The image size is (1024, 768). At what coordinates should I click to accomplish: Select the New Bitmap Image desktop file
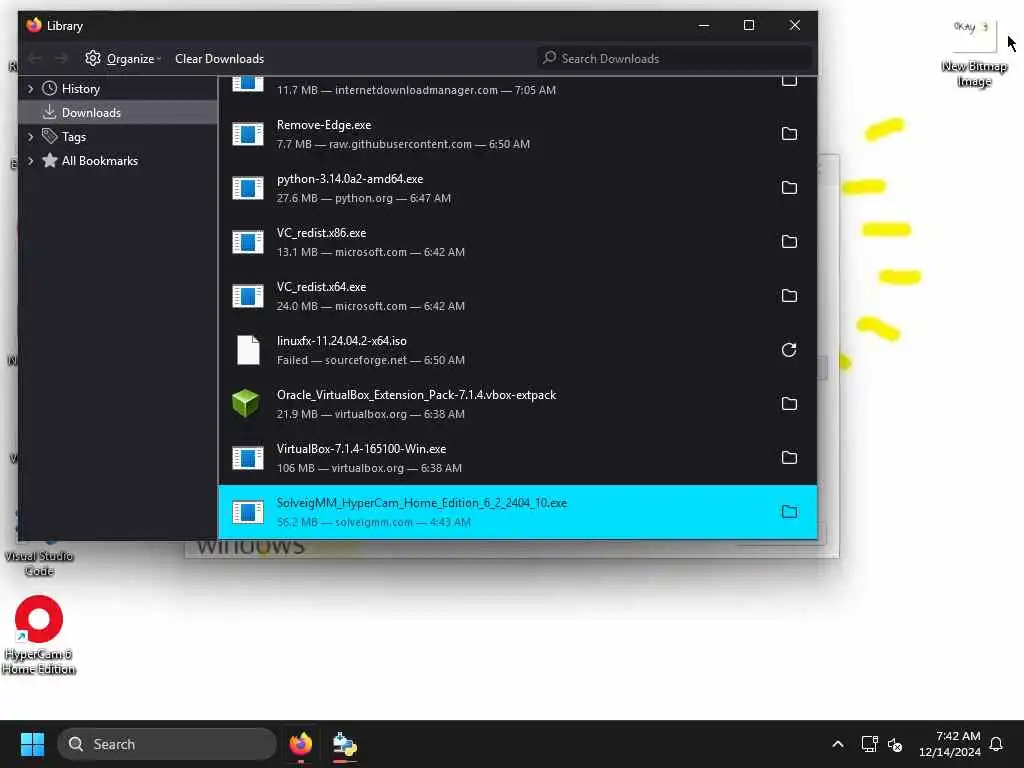pyautogui.click(x=974, y=54)
